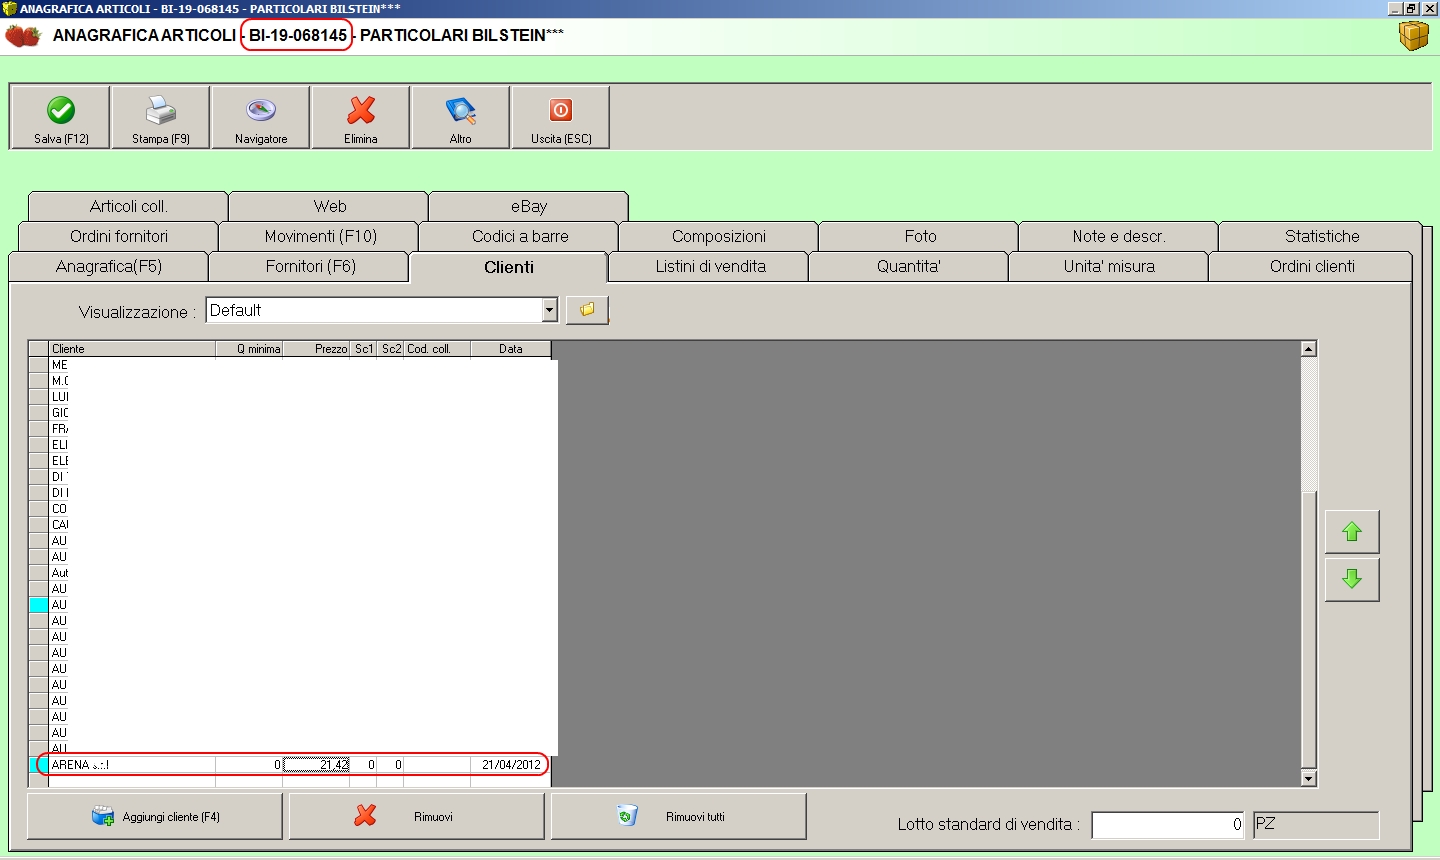Click the Rimuovi button
The image size is (1440, 860).
pos(417,816)
